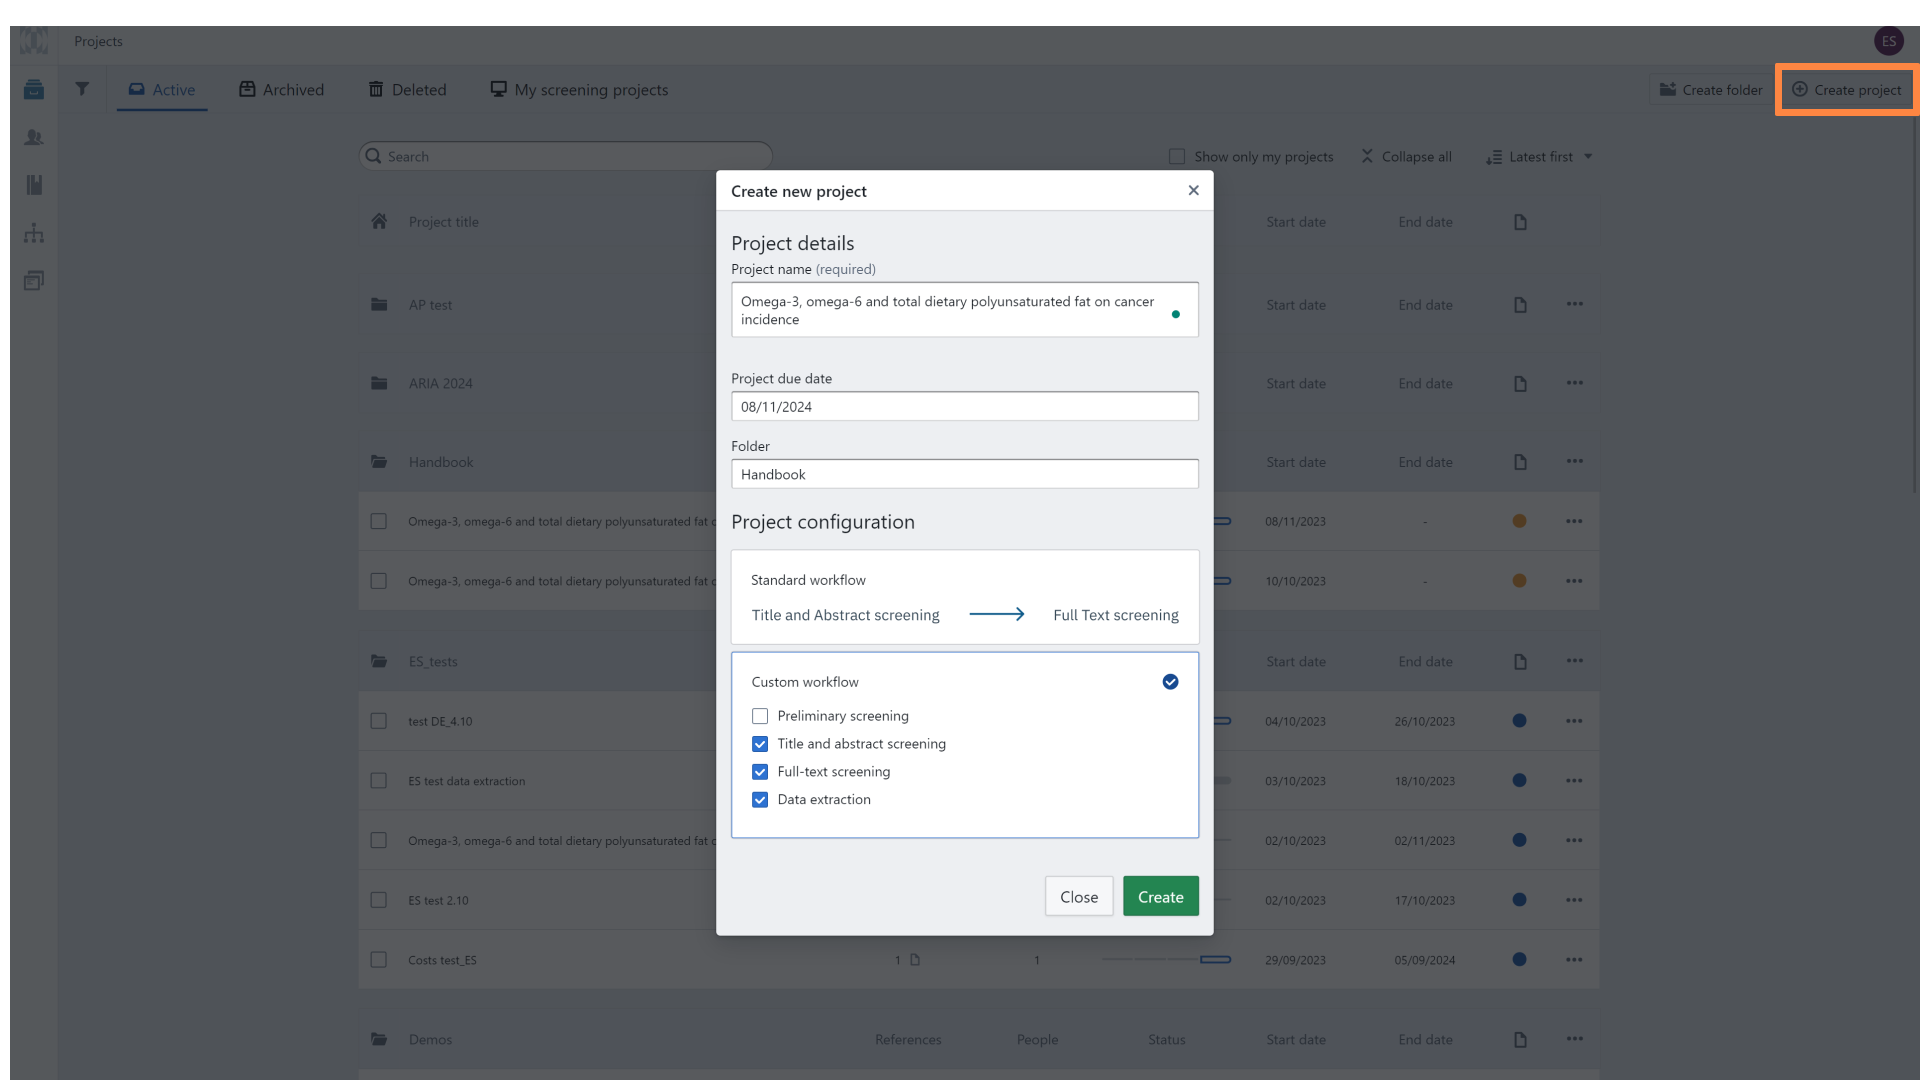Click the Project name text field
This screenshot has height=1080, width=1920.
[x=964, y=310]
